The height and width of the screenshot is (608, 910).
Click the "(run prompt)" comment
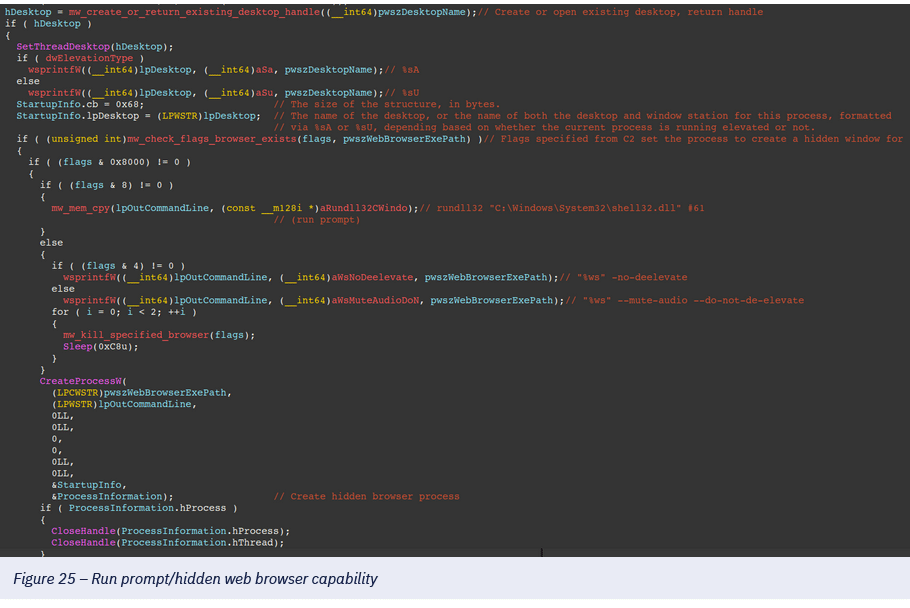point(307,219)
